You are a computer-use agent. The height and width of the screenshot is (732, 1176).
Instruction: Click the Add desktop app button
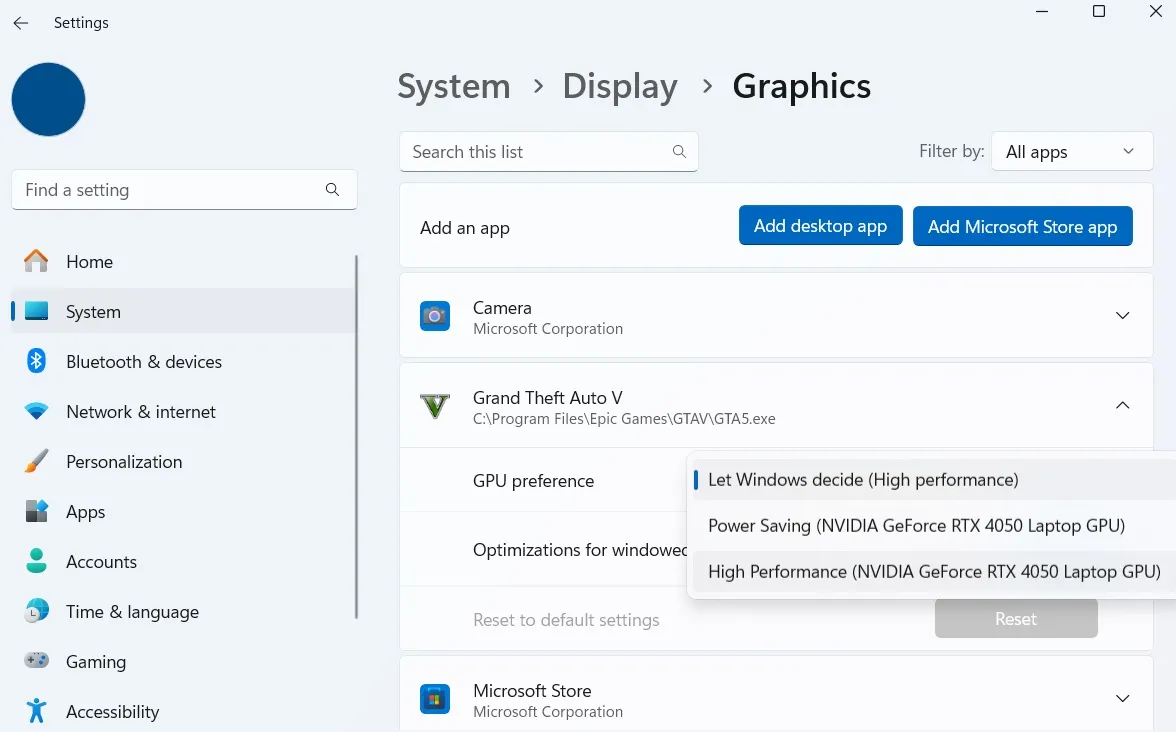pyautogui.click(x=820, y=225)
